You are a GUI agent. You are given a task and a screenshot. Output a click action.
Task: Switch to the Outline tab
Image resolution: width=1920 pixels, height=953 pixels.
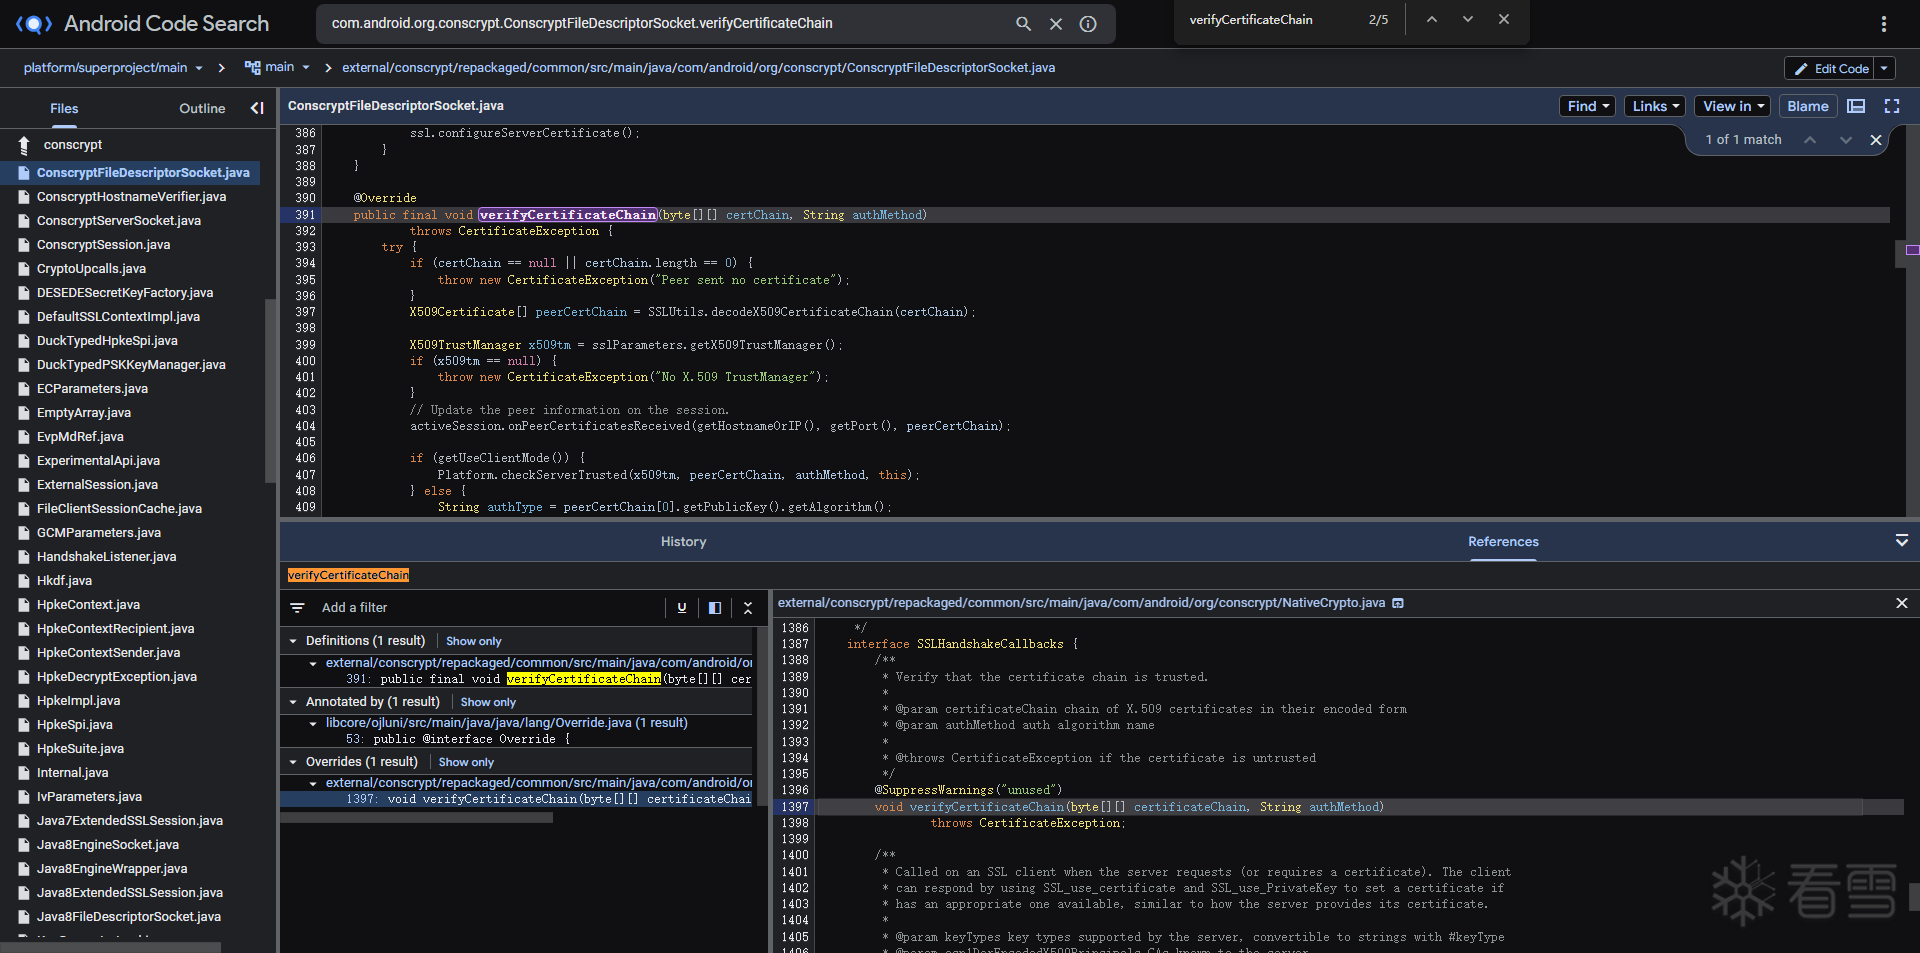click(x=202, y=108)
